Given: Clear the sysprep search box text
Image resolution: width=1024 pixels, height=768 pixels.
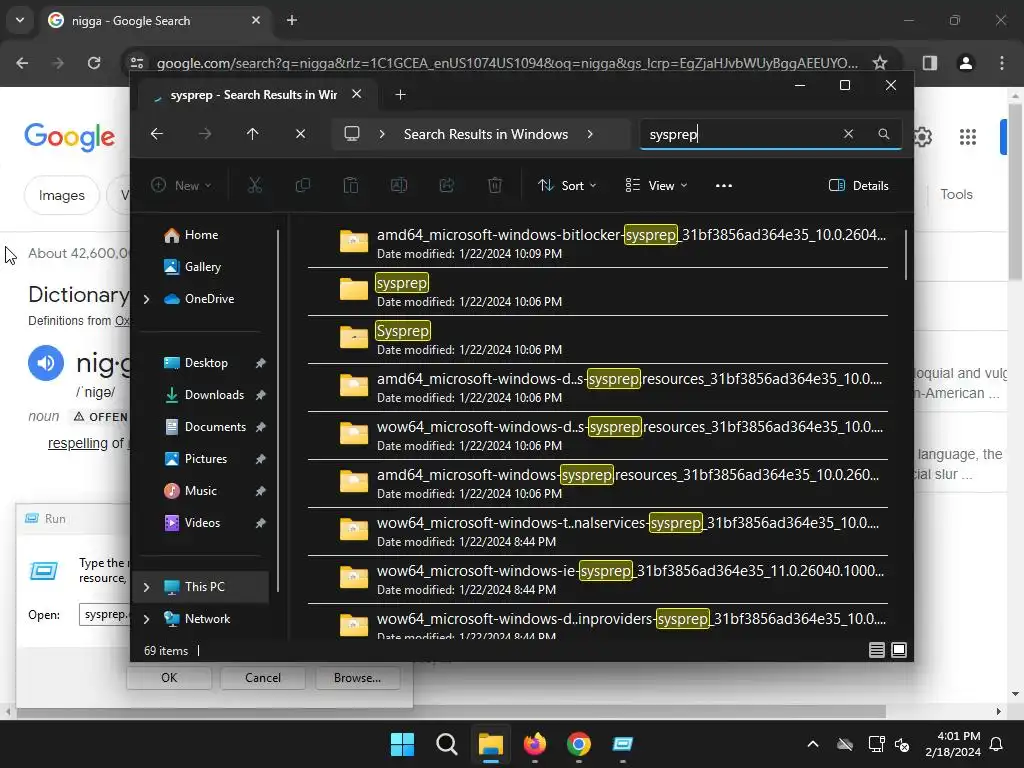Looking at the screenshot, I should point(848,134).
